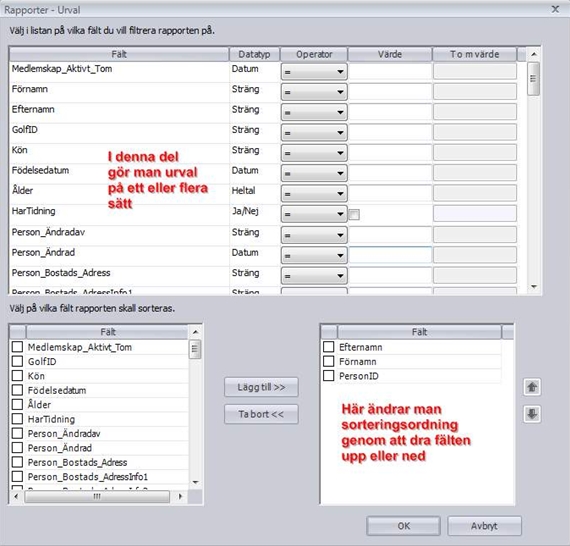Click the scroll-up arrow of the left sort list

click(x=195, y=332)
